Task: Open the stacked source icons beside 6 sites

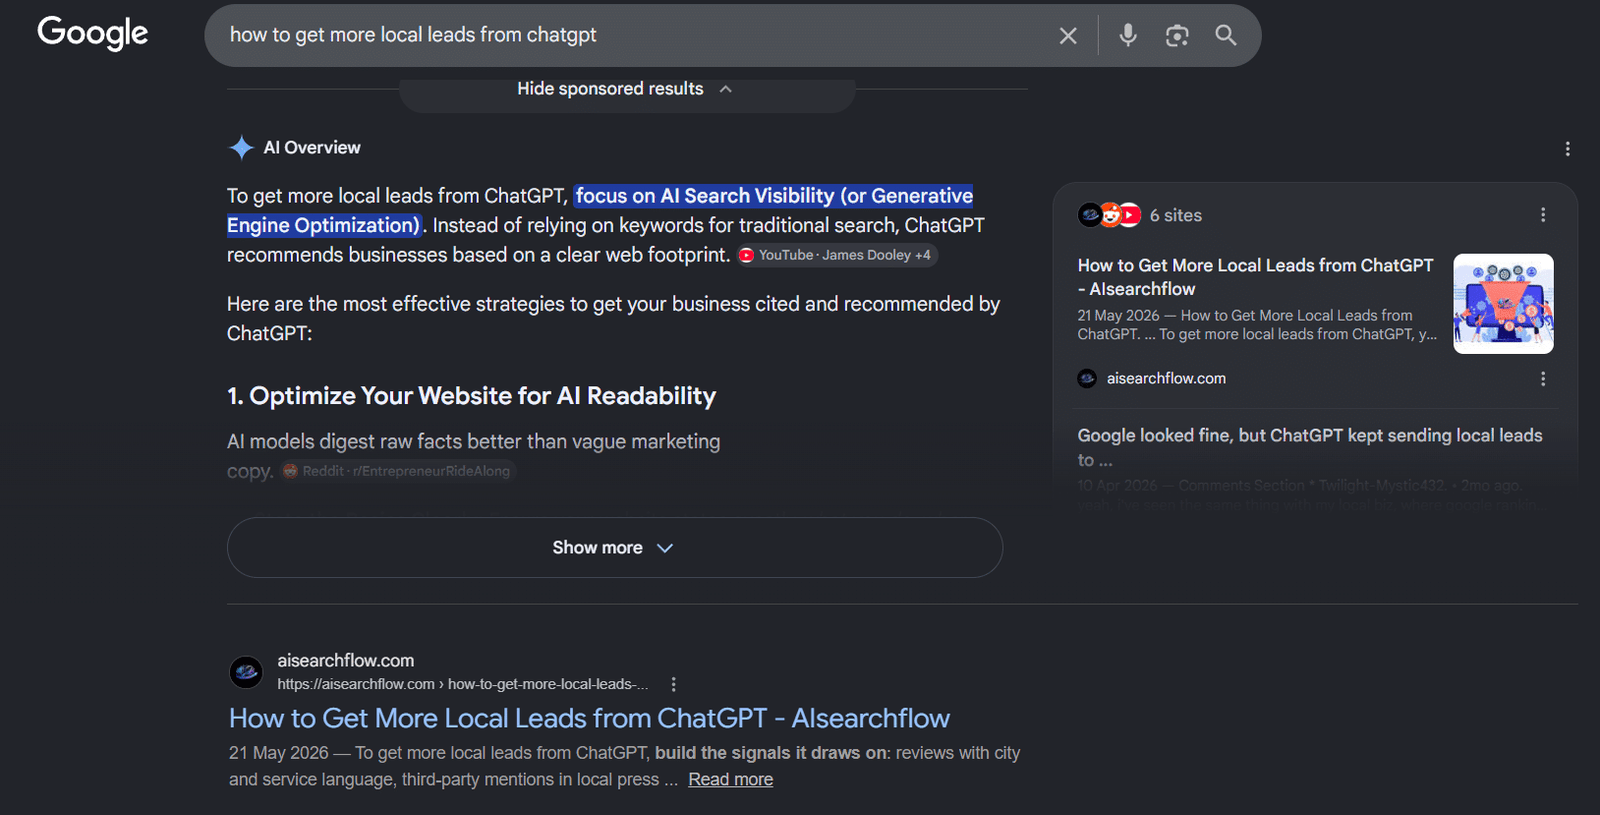Action: pos(1110,215)
